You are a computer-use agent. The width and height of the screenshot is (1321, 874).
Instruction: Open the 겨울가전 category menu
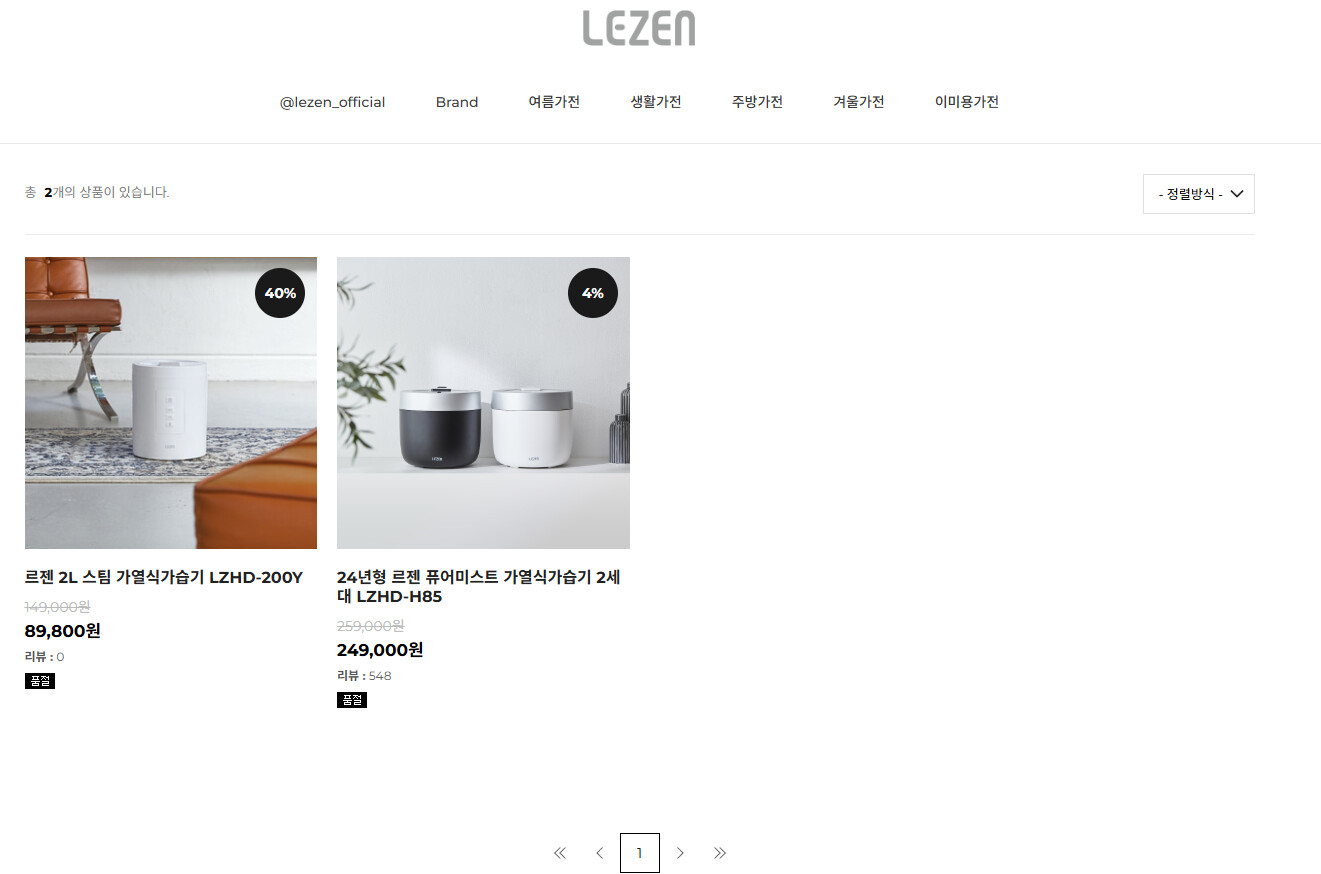pos(859,102)
